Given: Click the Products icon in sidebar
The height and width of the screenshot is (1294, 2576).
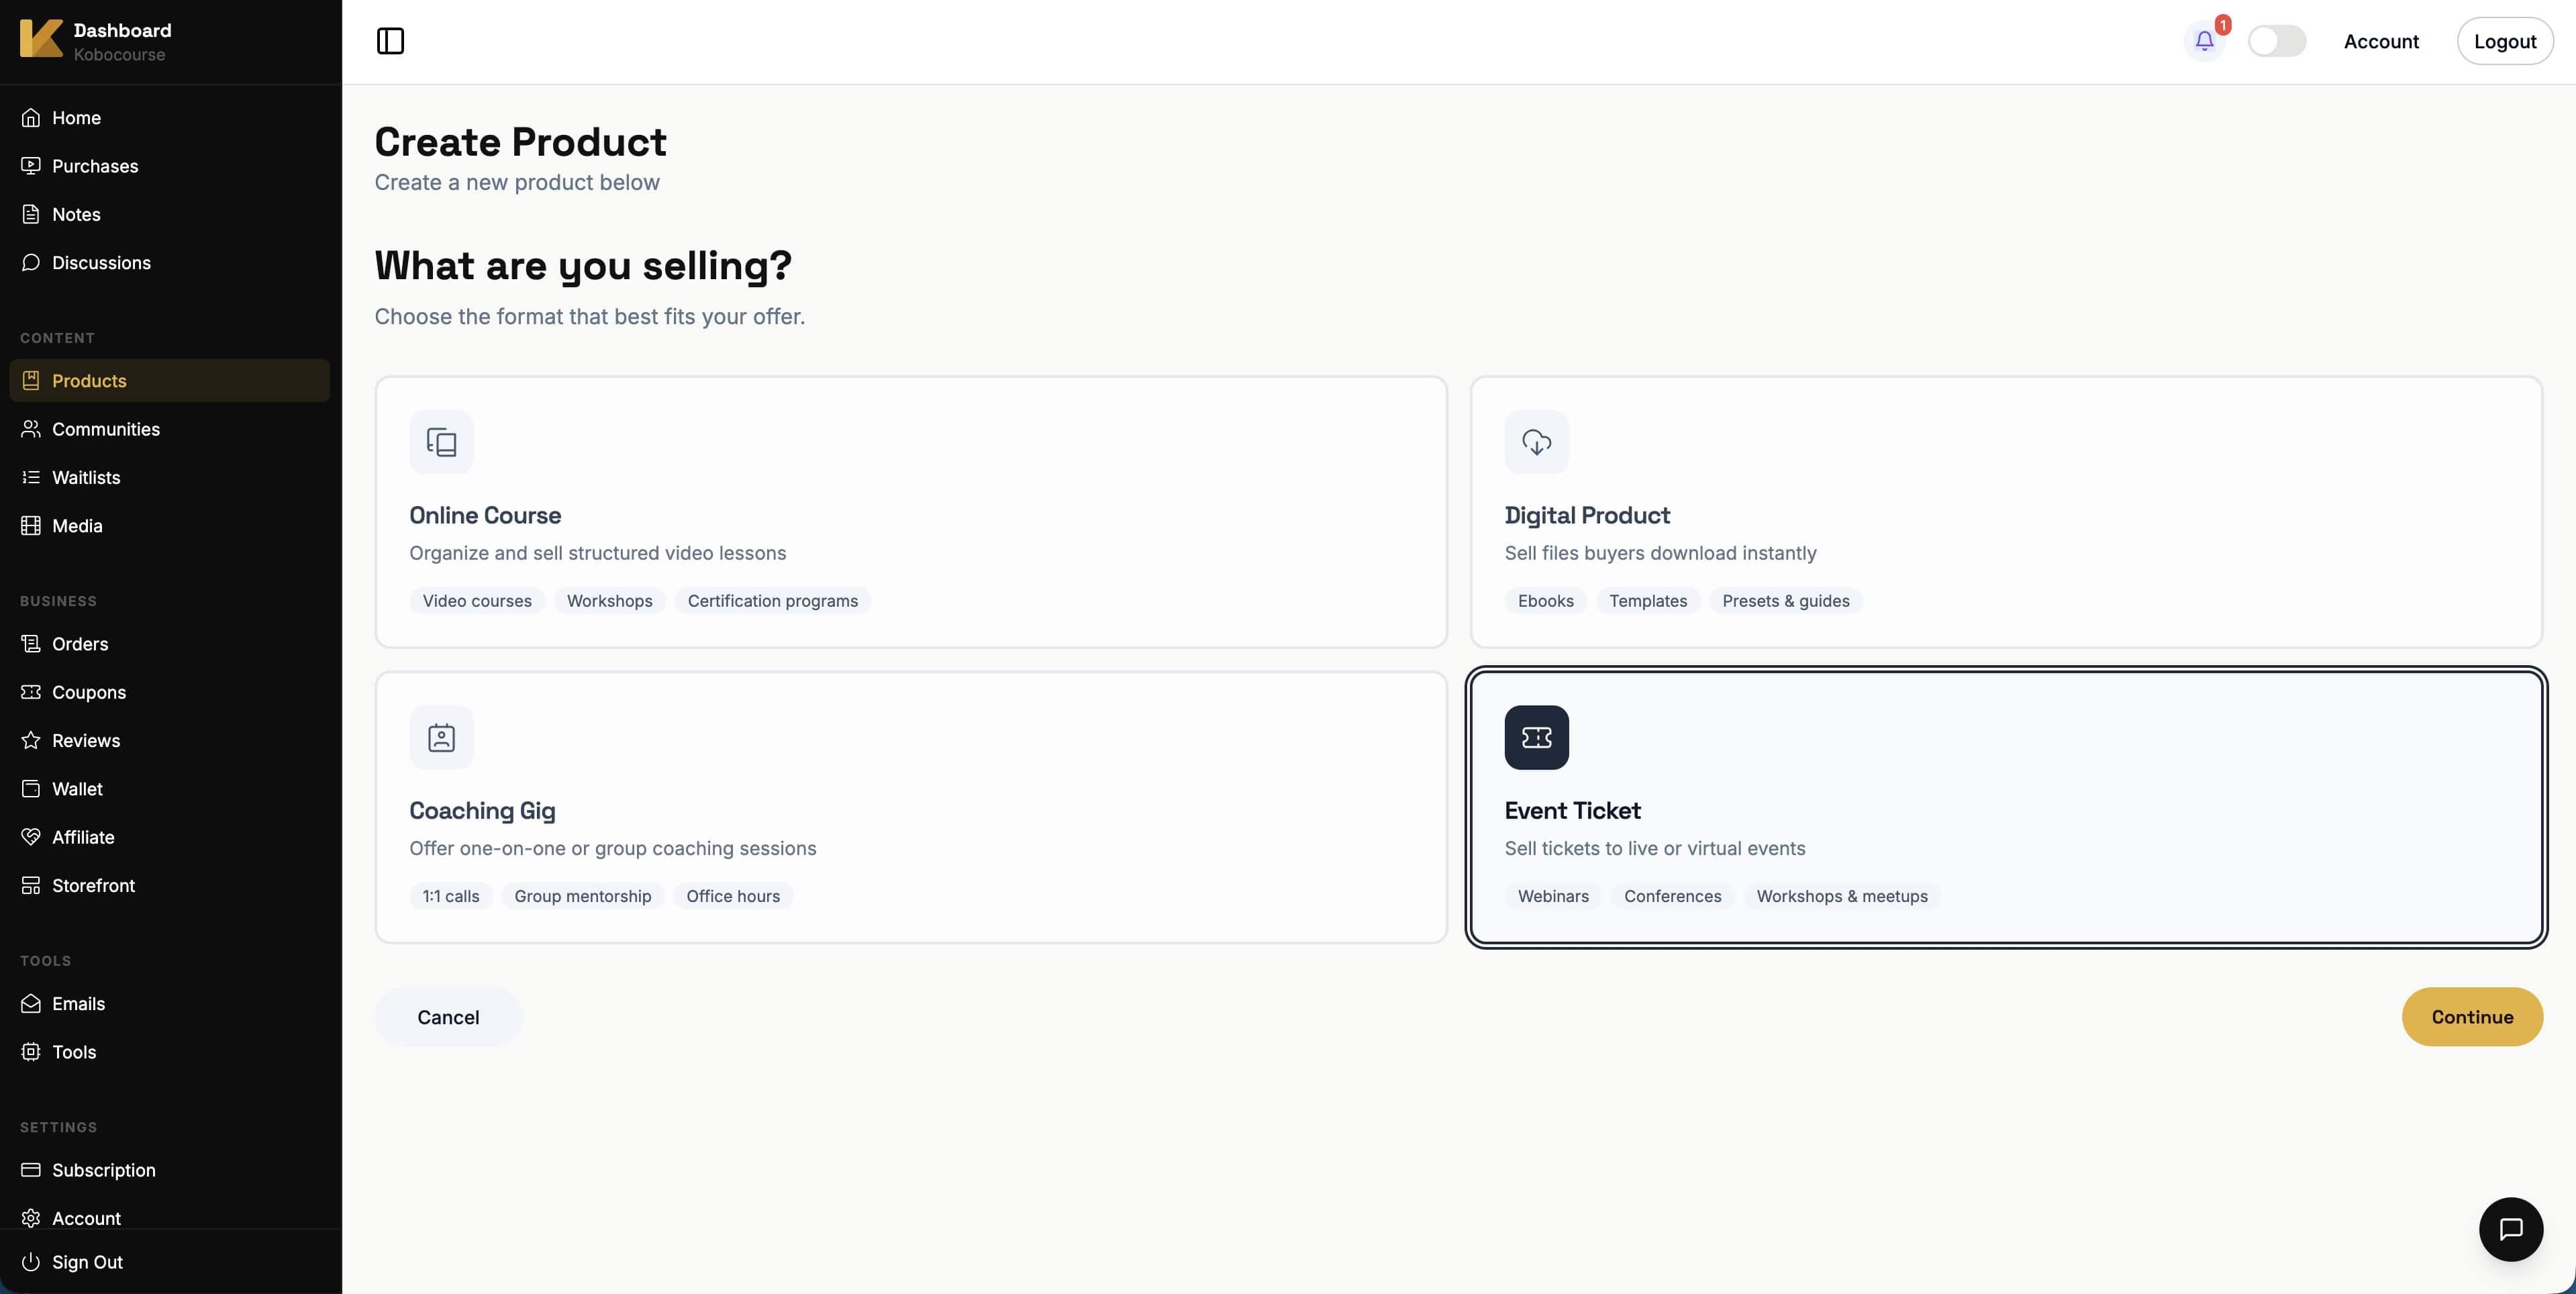Looking at the screenshot, I should click(x=31, y=381).
